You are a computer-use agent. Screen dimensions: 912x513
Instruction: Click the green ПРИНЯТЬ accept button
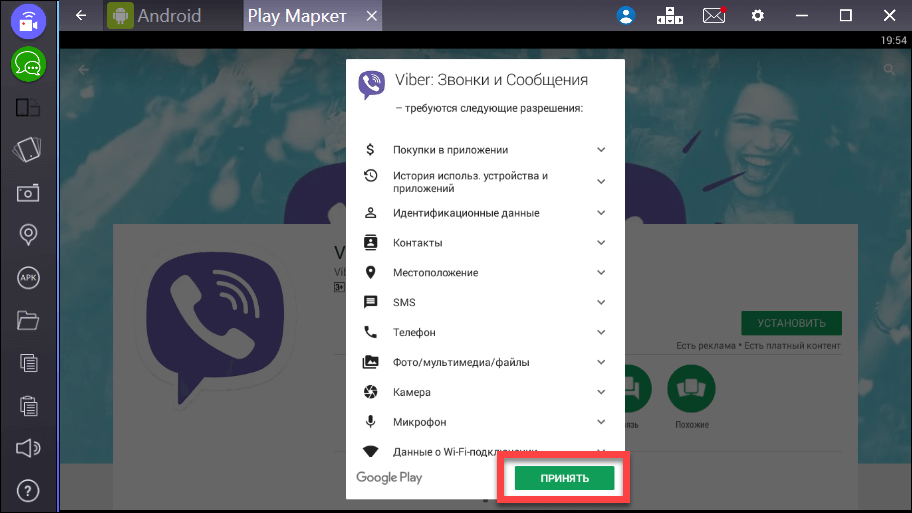(564, 479)
